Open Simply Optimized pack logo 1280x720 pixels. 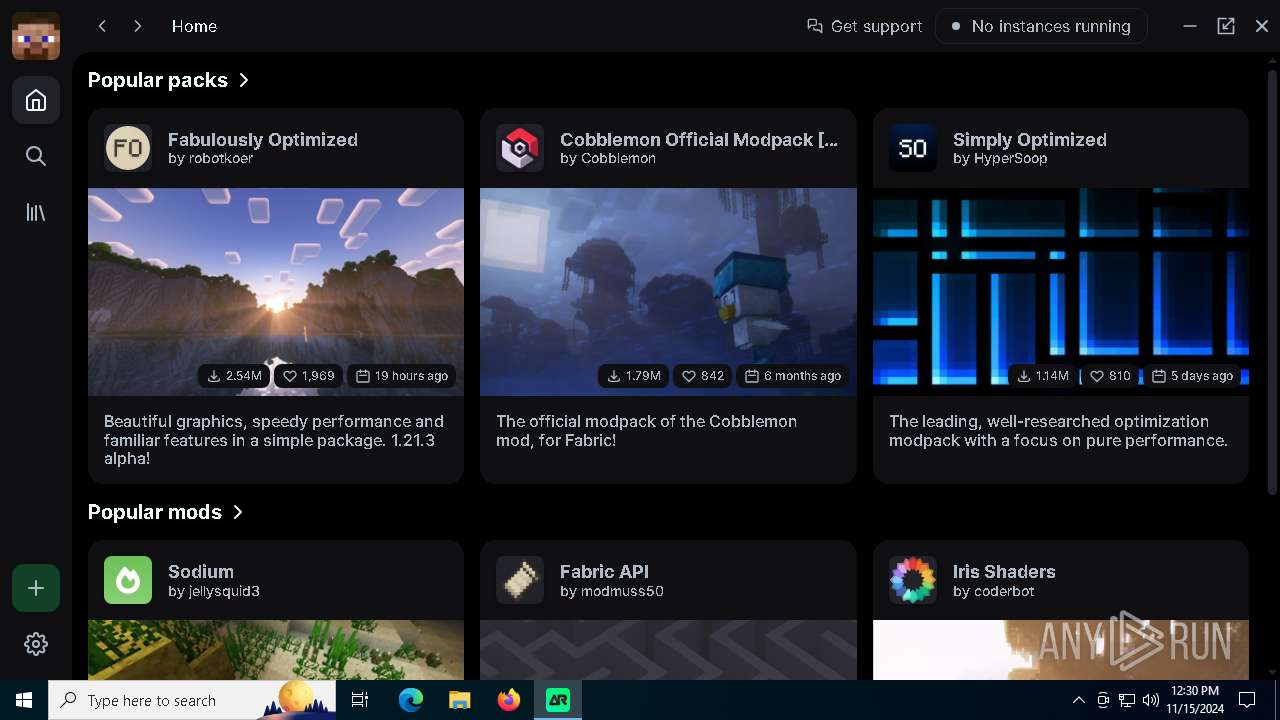pos(913,148)
